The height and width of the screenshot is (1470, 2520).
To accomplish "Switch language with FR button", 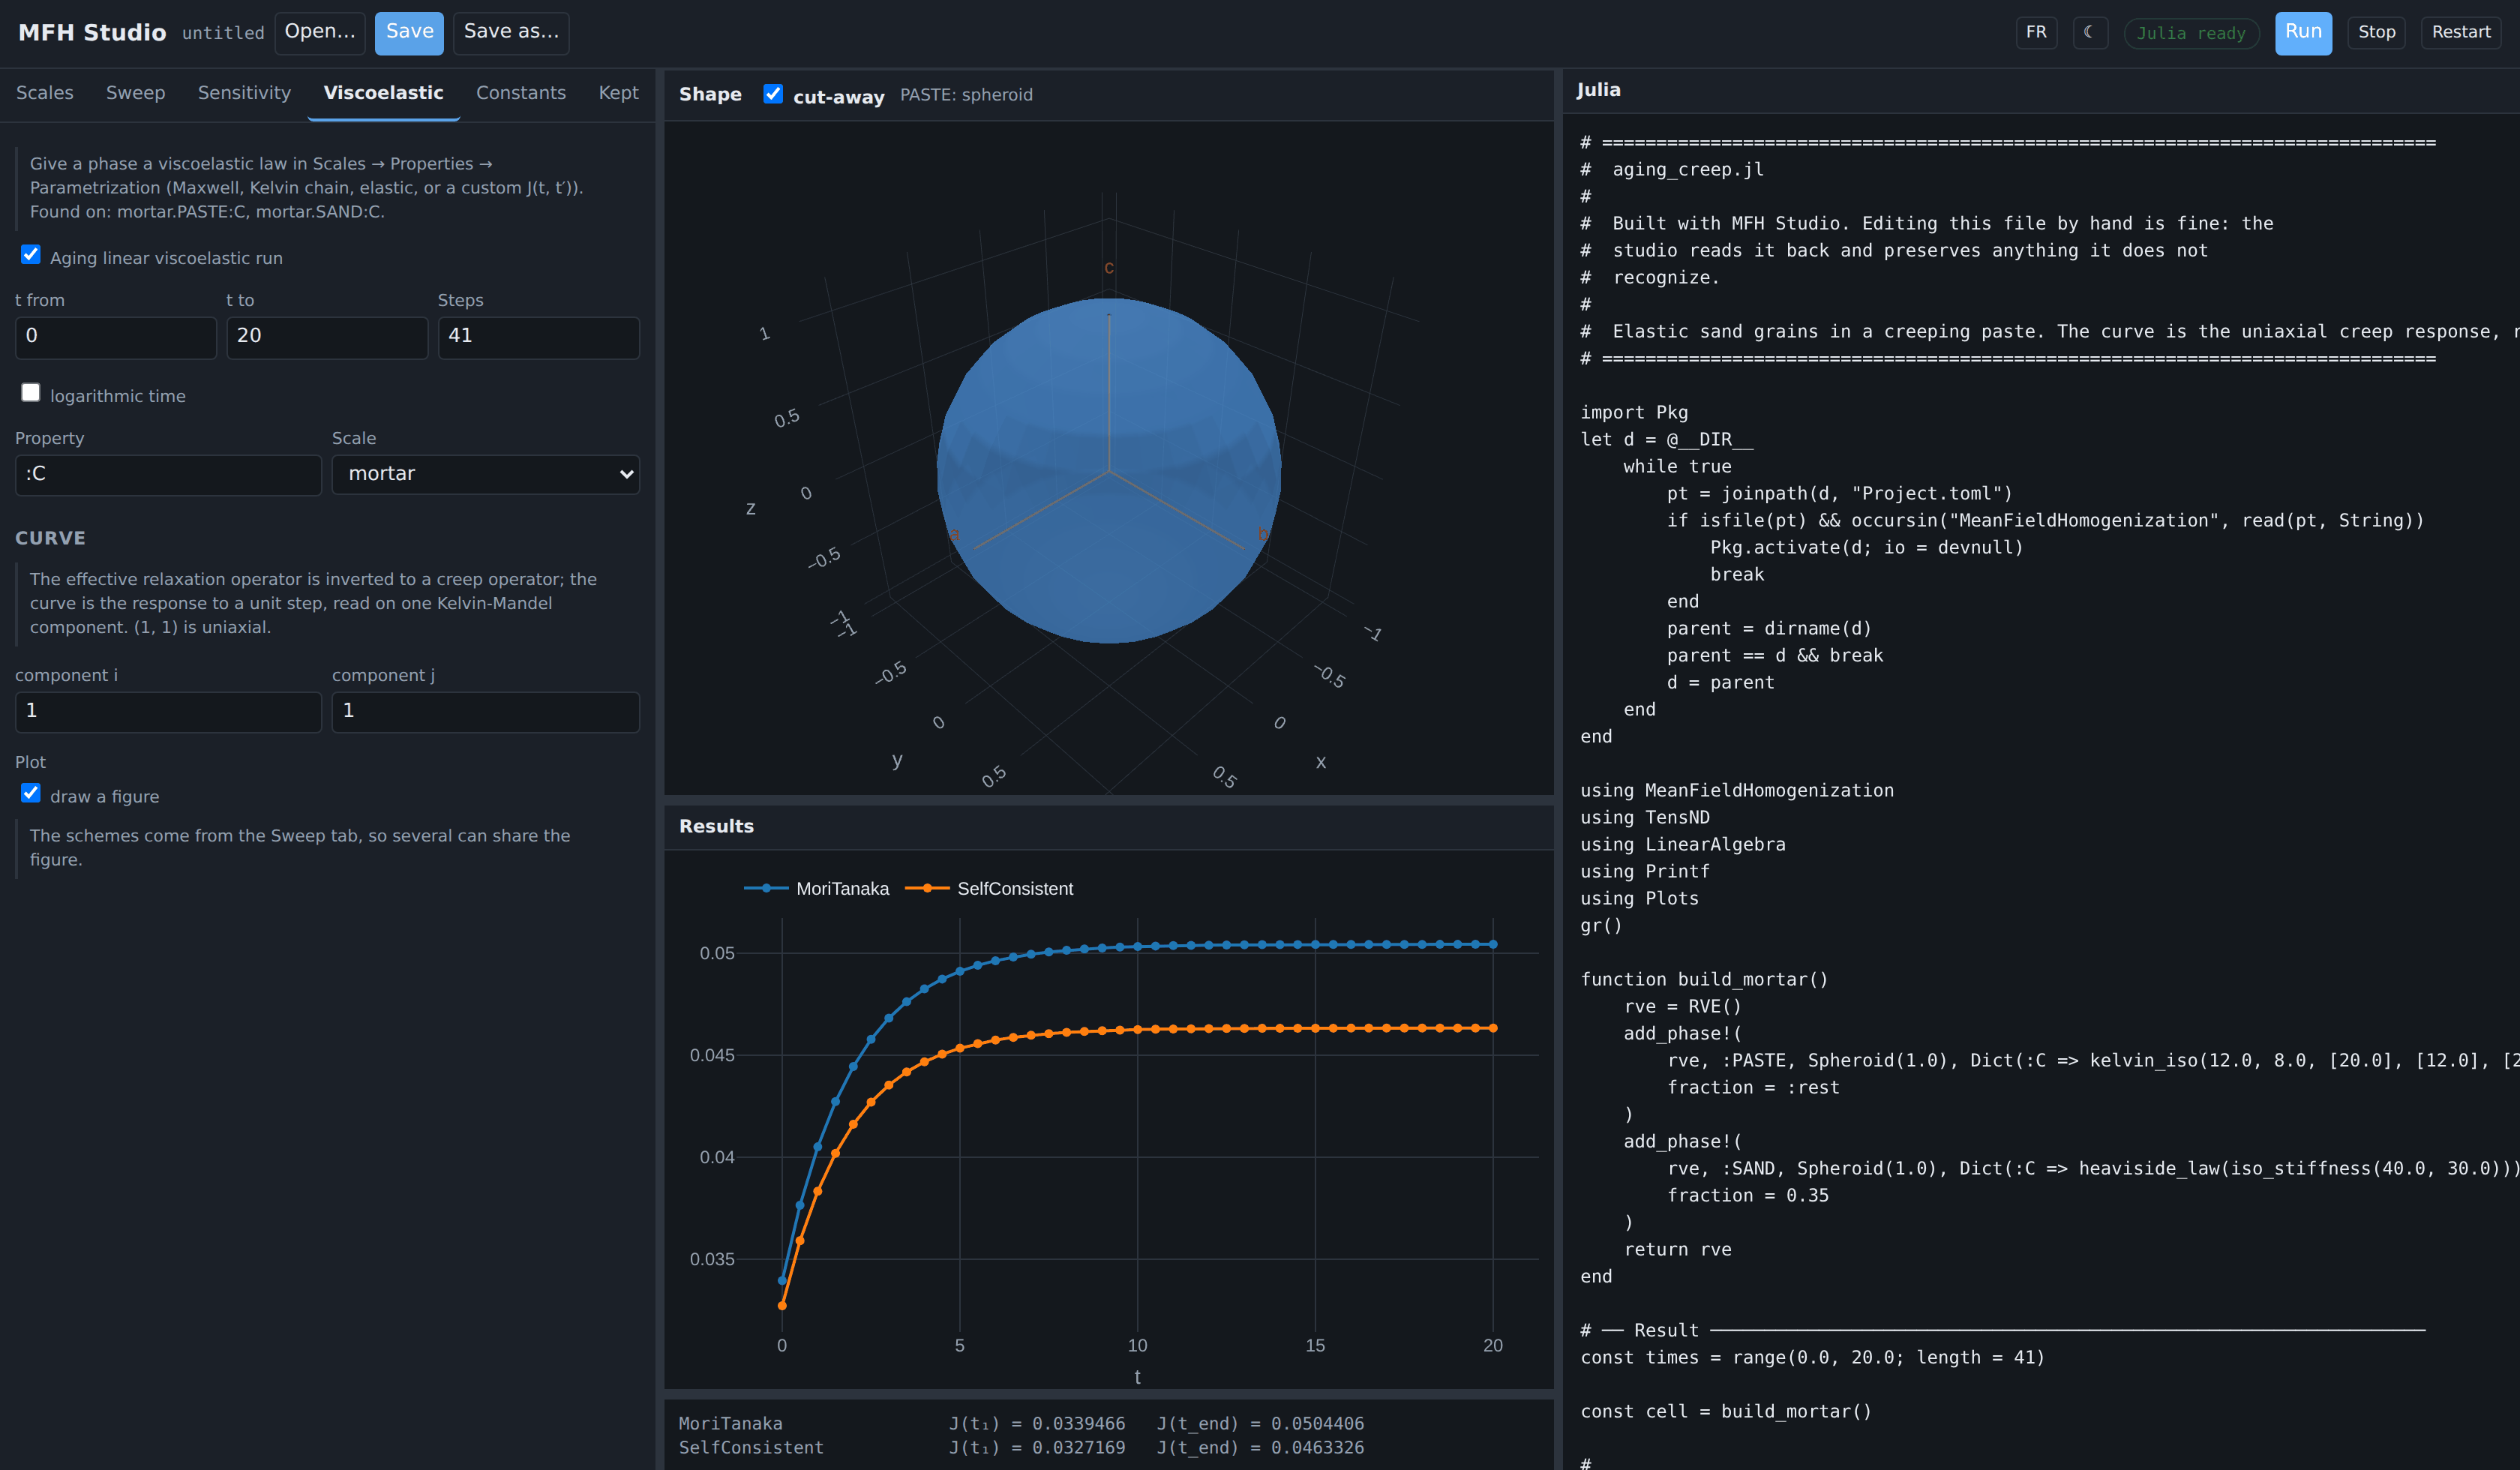I will click(2036, 32).
